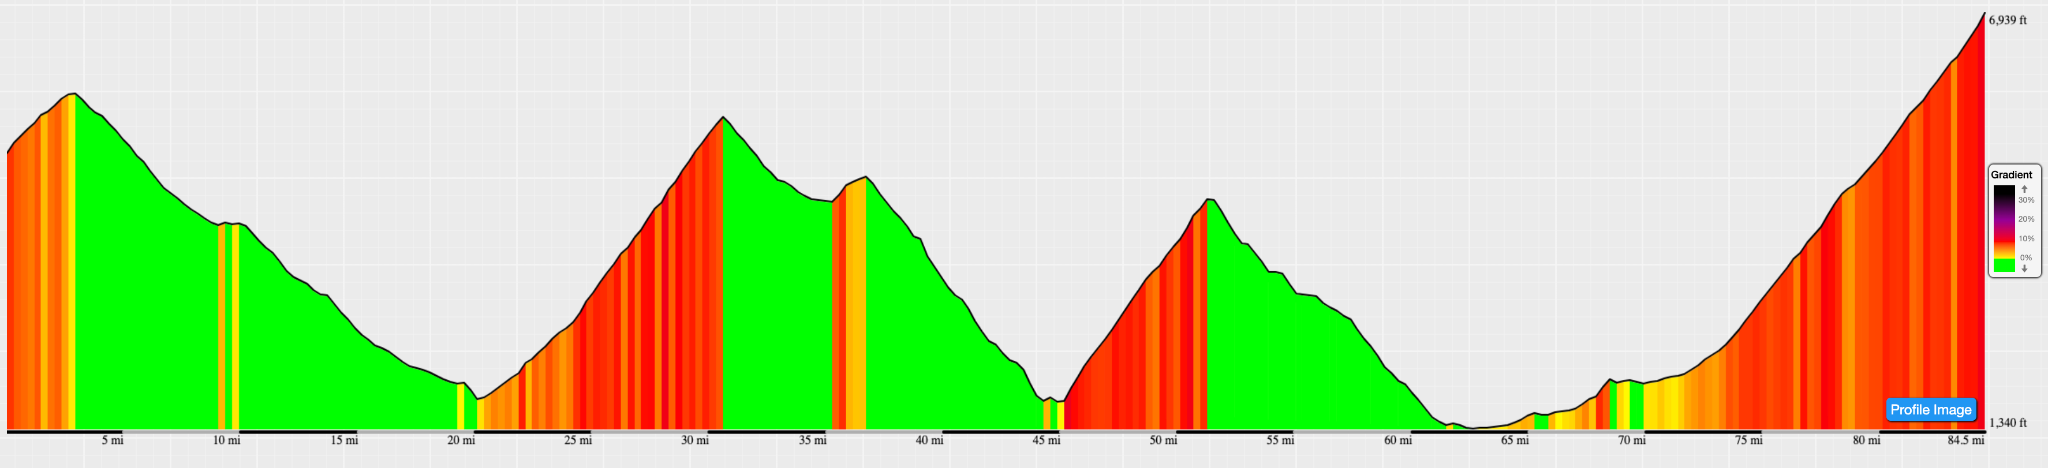The width and height of the screenshot is (2048, 468).
Task: Click the 84.5 mi end distance label
Action: pos(1965,441)
